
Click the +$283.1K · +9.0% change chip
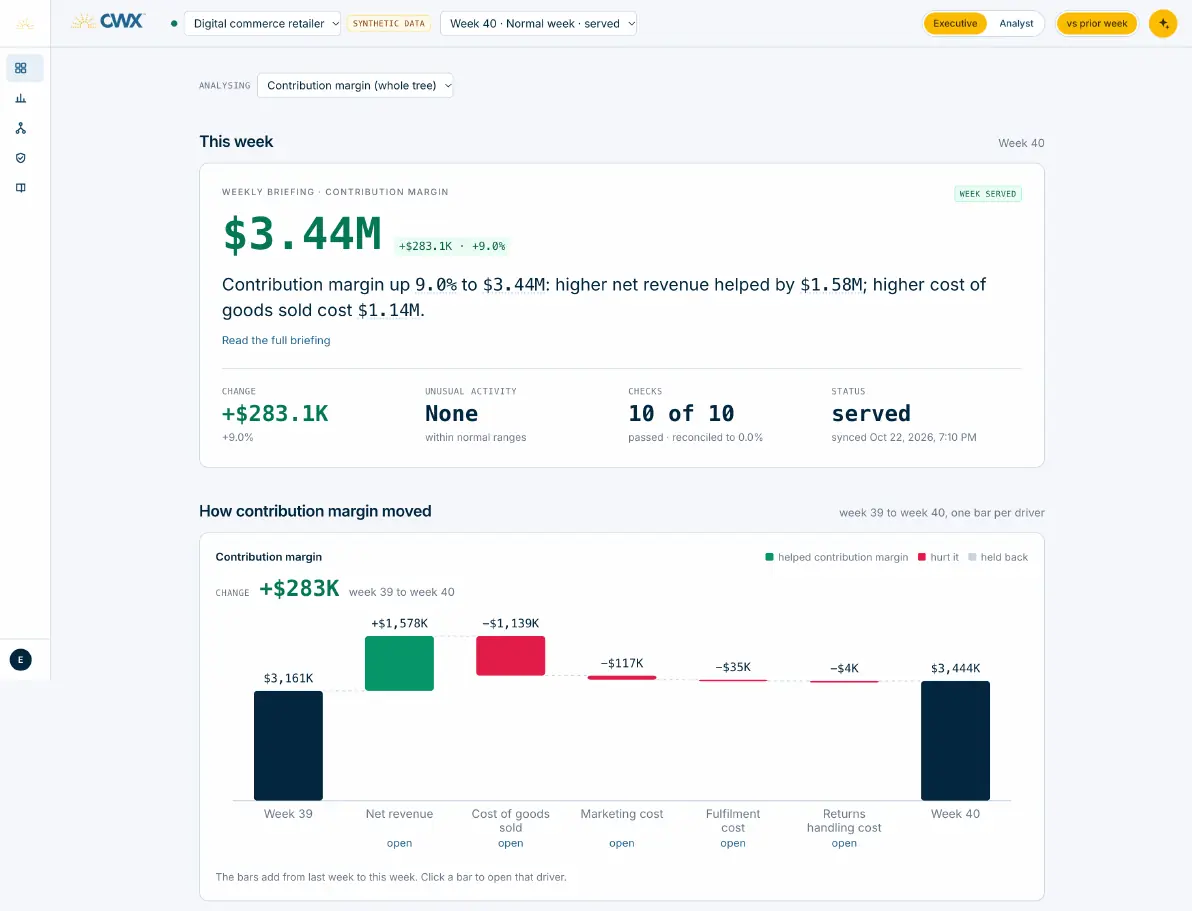pos(452,246)
